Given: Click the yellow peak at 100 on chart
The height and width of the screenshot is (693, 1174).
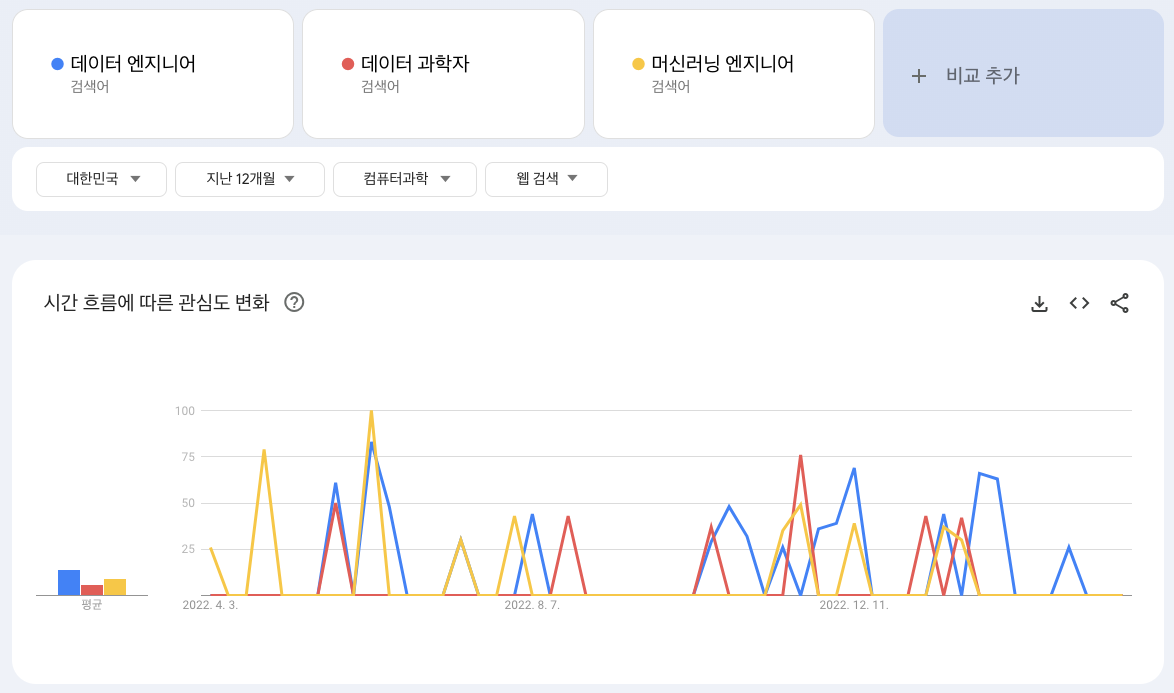Looking at the screenshot, I should click(371, 412).
